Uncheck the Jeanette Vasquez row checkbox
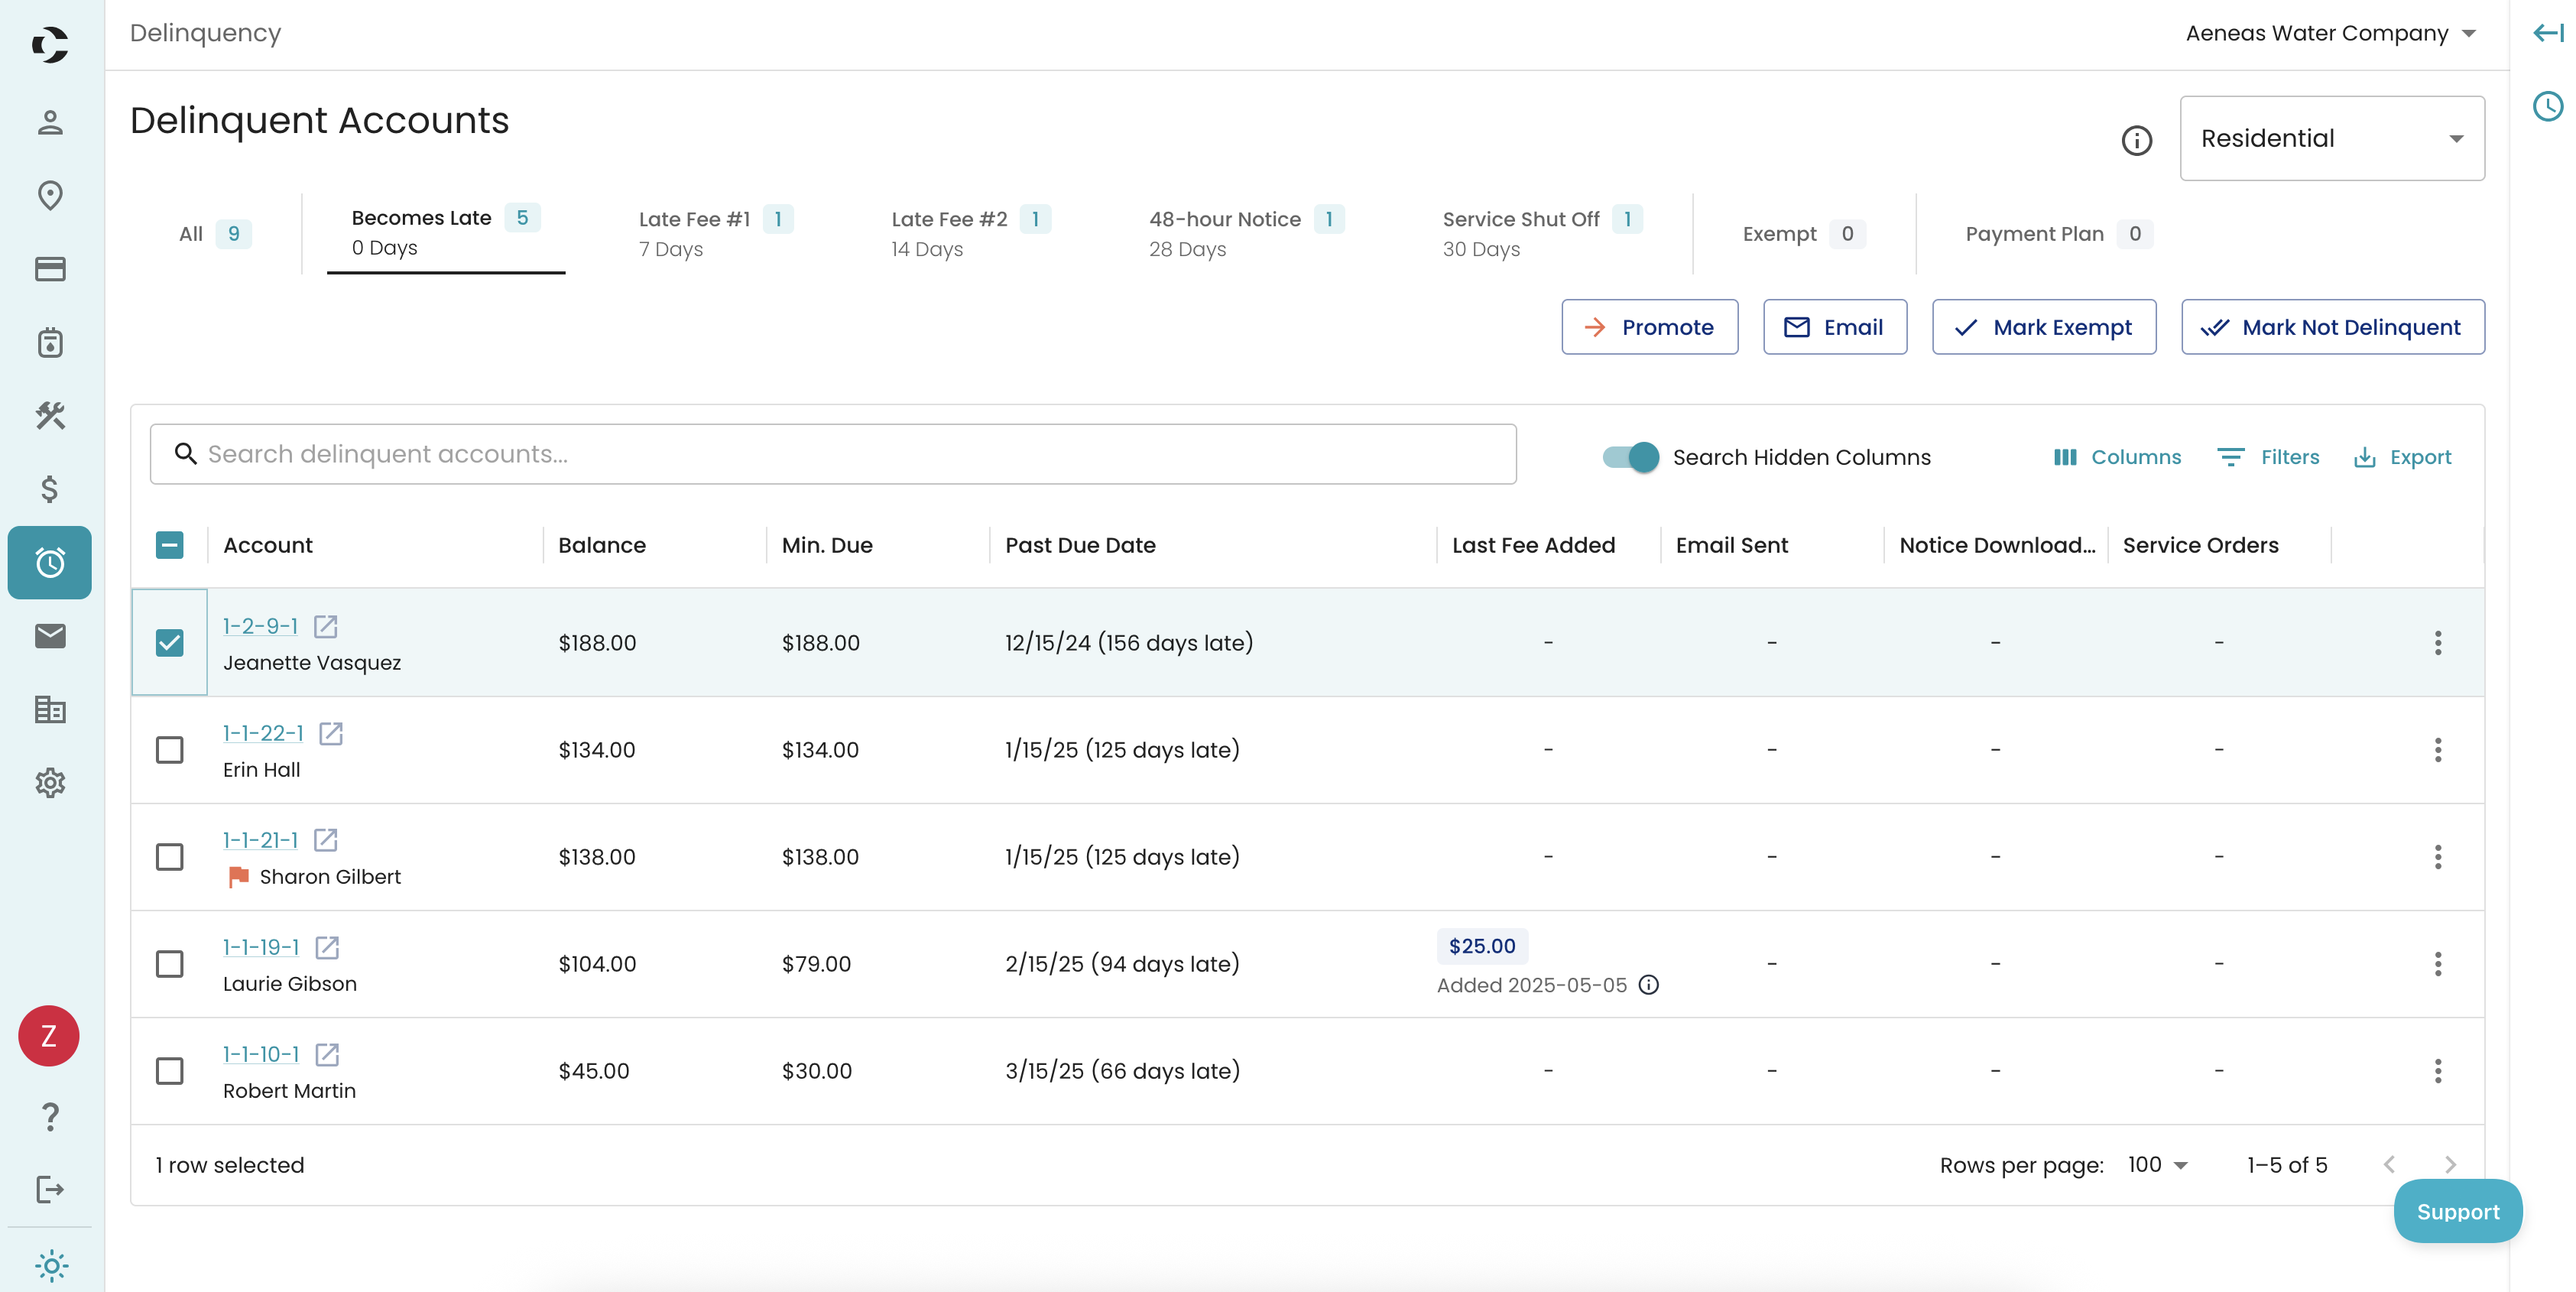 point(170,642)
